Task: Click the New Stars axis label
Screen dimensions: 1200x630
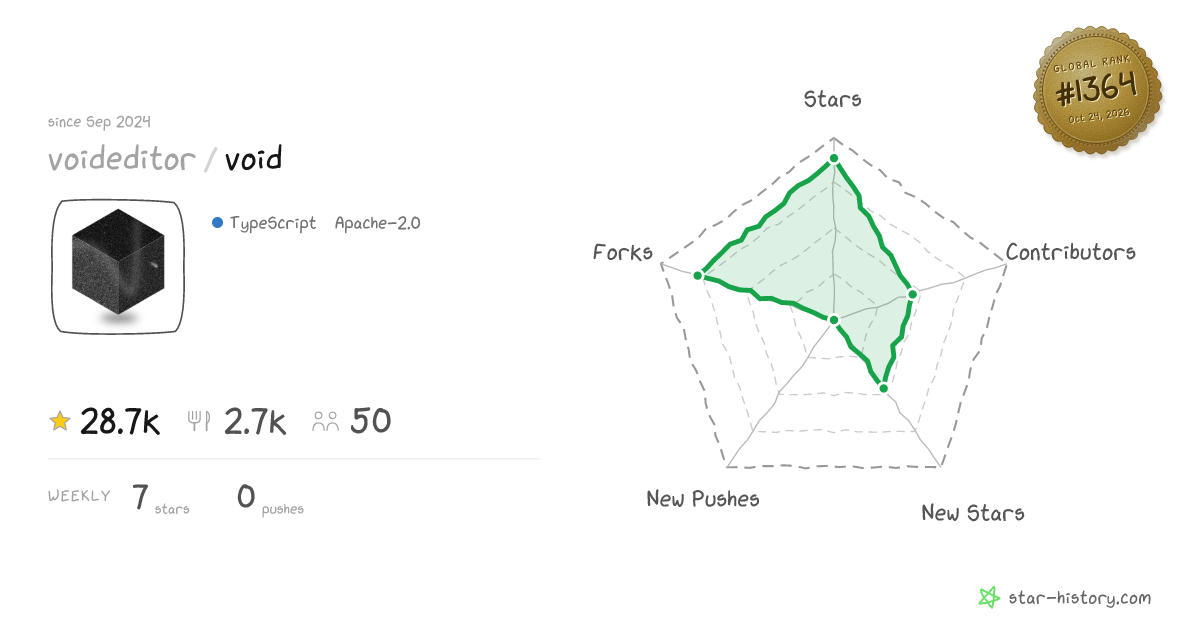Action: click(973, 513)
